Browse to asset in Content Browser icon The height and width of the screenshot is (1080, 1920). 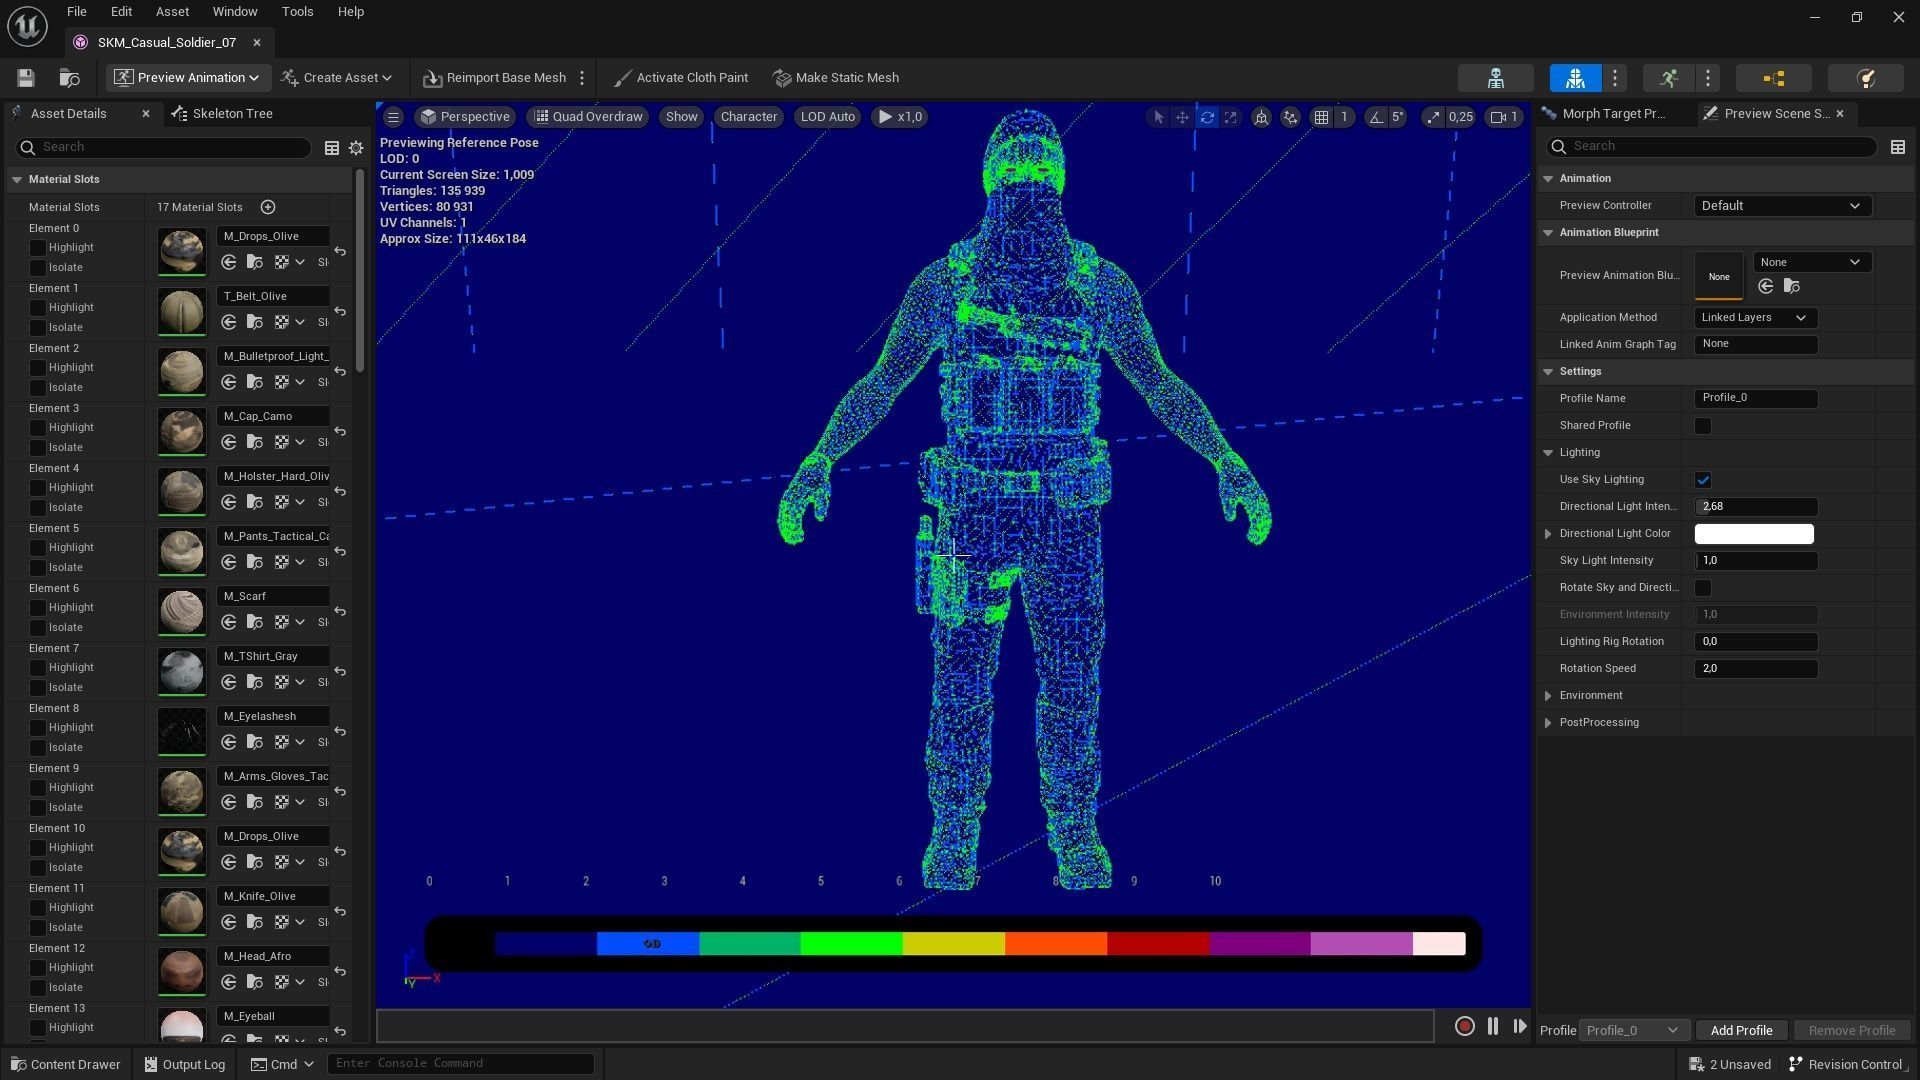coord(69,78)
